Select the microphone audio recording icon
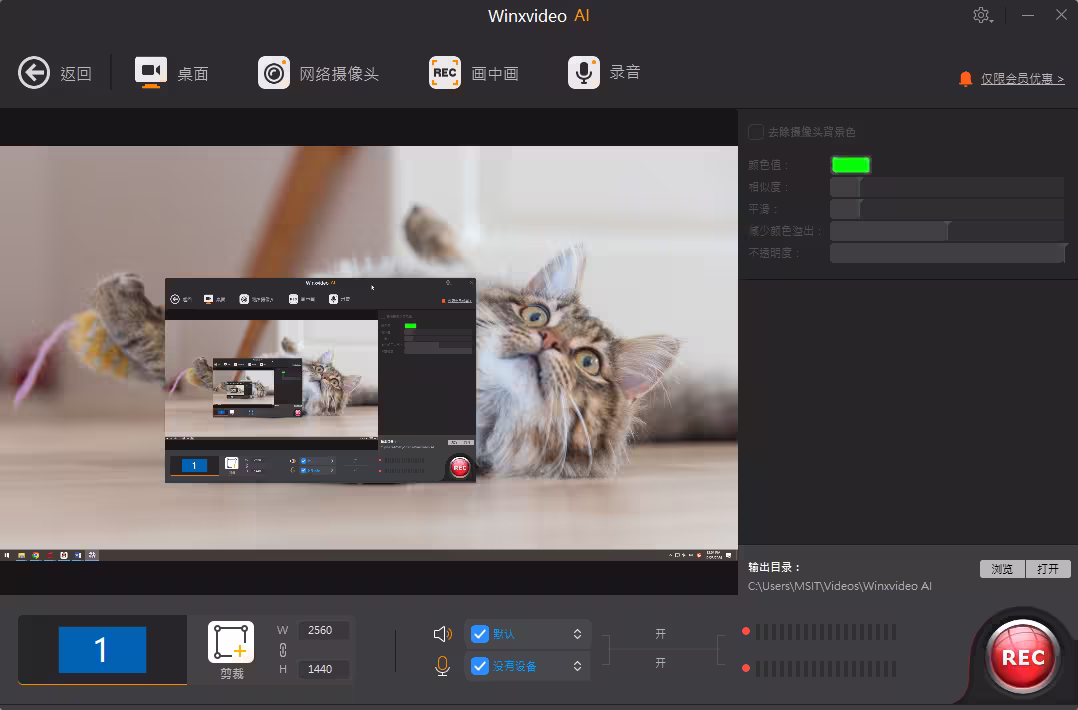The height and width of the screenshot is (710, 1078). [x=583, y=73]
